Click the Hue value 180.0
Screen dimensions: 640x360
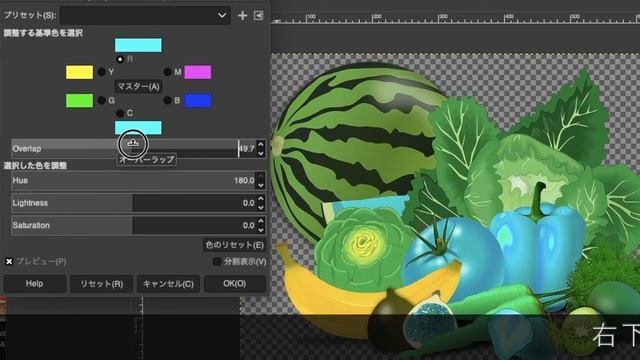click(244, 180)
